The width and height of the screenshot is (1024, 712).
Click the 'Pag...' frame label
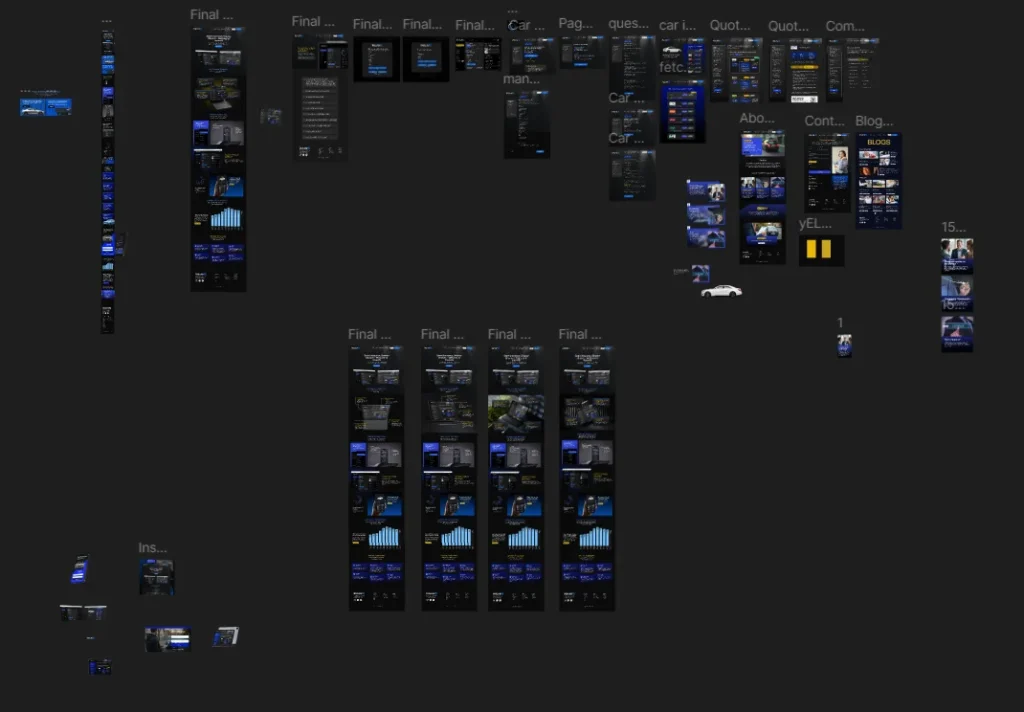(x=575, y=24)
